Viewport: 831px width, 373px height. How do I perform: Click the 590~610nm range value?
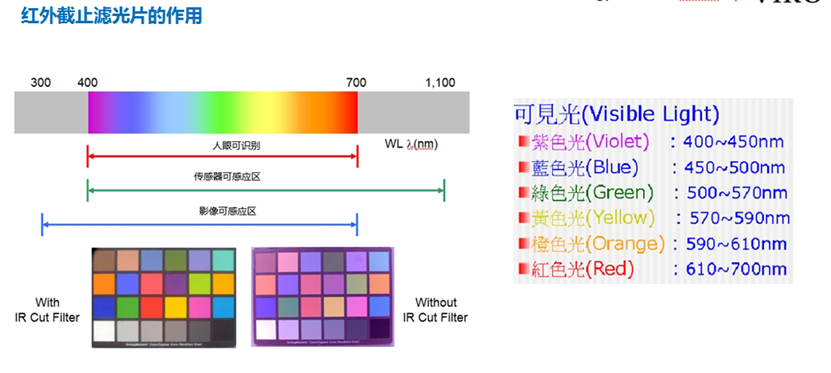[737, 244]
